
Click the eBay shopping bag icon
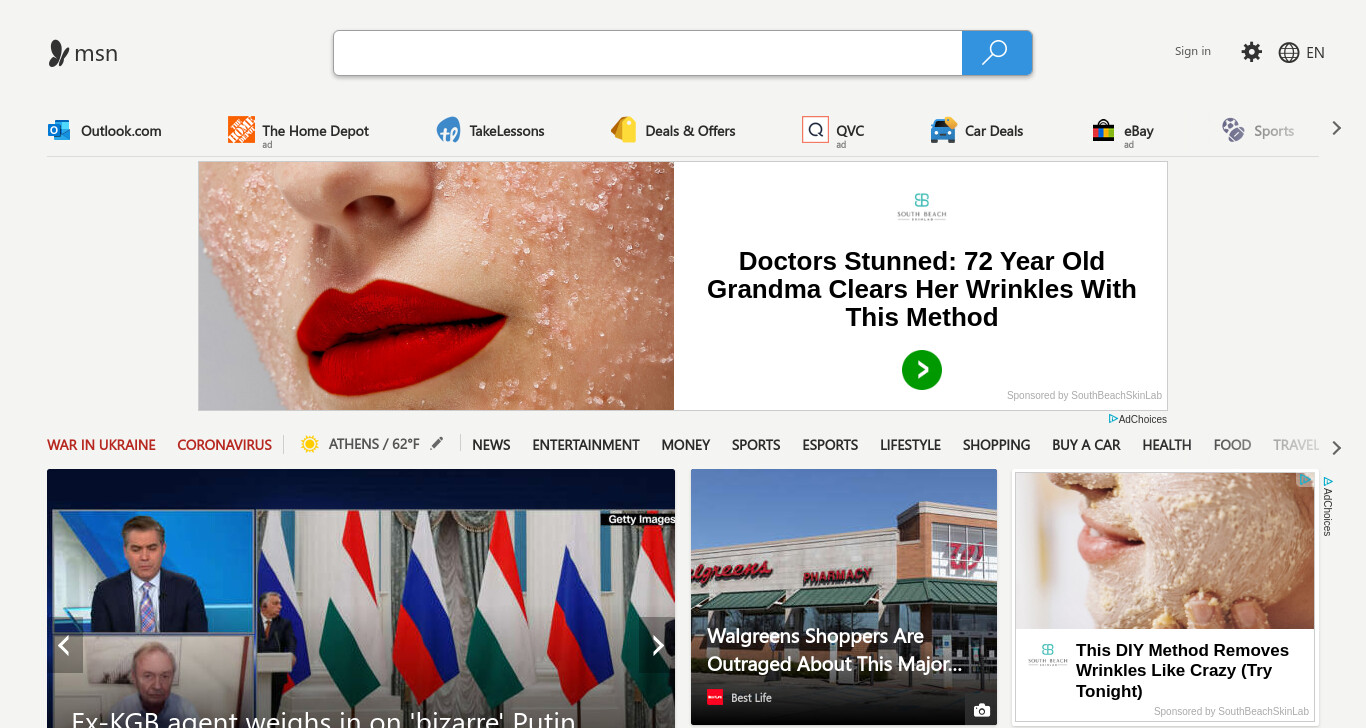(1103, 130)
